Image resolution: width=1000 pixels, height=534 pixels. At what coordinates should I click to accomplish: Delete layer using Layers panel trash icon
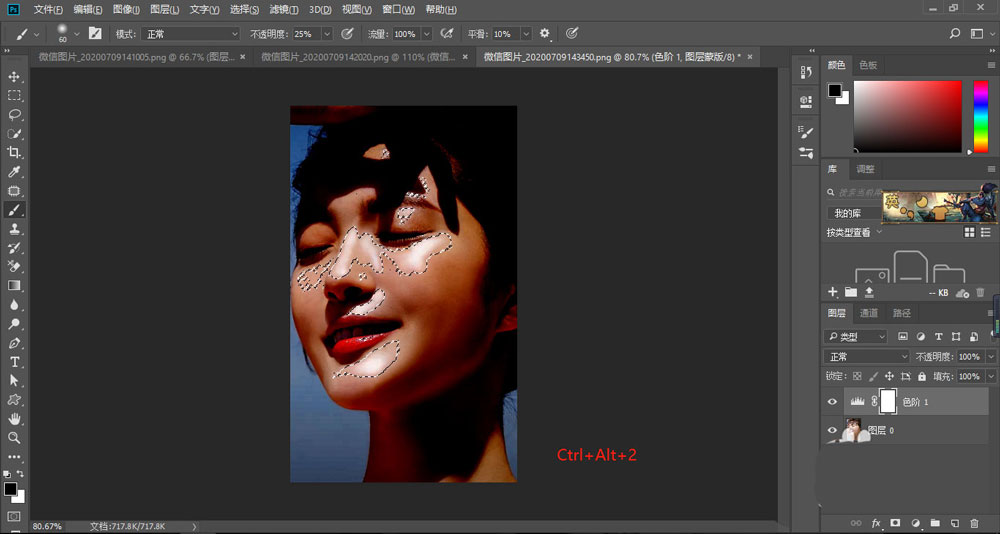(x=973, y=523)
